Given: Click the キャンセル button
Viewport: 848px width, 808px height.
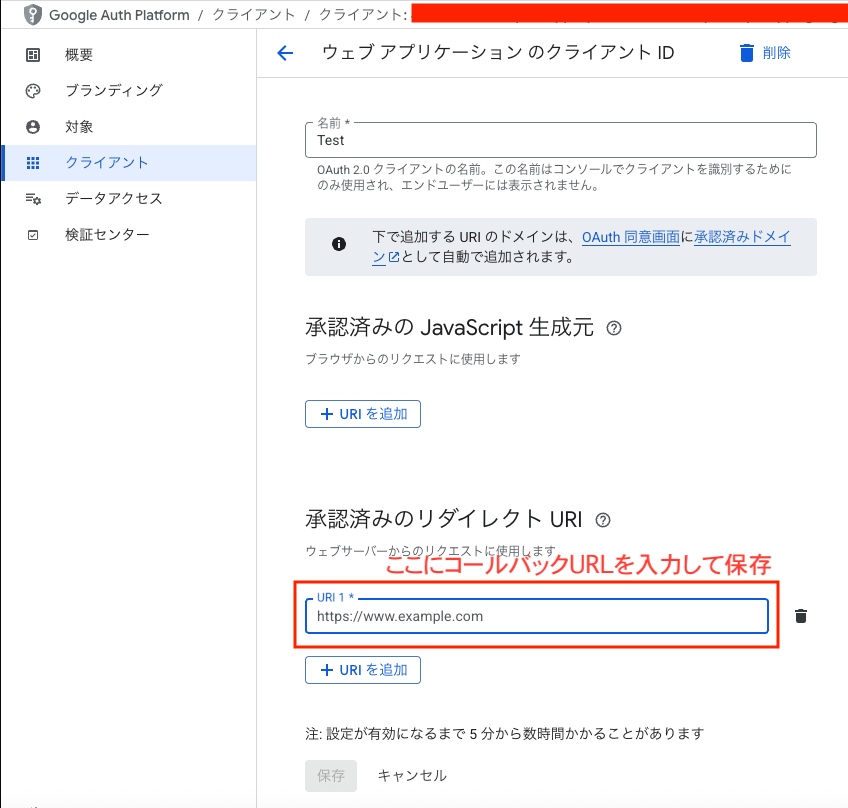Looking at the screenshot, I should 412,776.
